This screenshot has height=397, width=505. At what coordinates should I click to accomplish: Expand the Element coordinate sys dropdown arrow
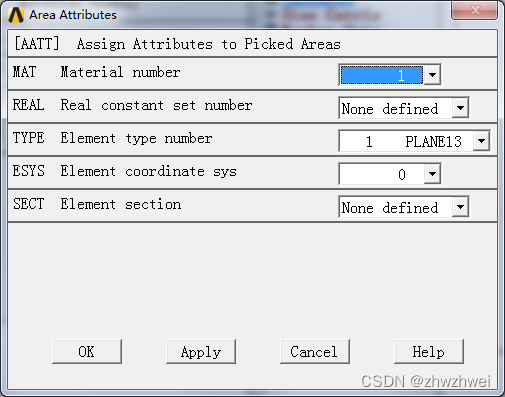(x=432, y=174)
